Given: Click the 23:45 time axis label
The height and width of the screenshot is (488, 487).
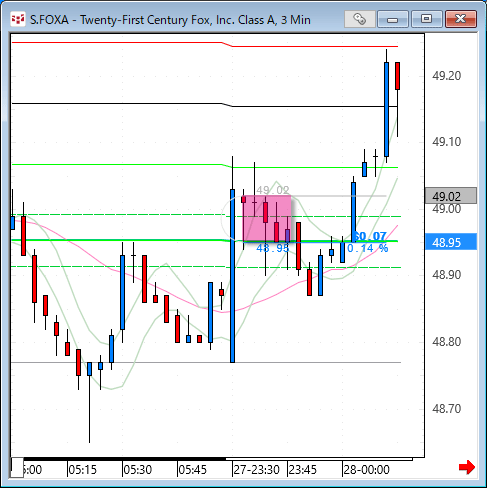Looking at the screenshot, I should pos(302,470).
